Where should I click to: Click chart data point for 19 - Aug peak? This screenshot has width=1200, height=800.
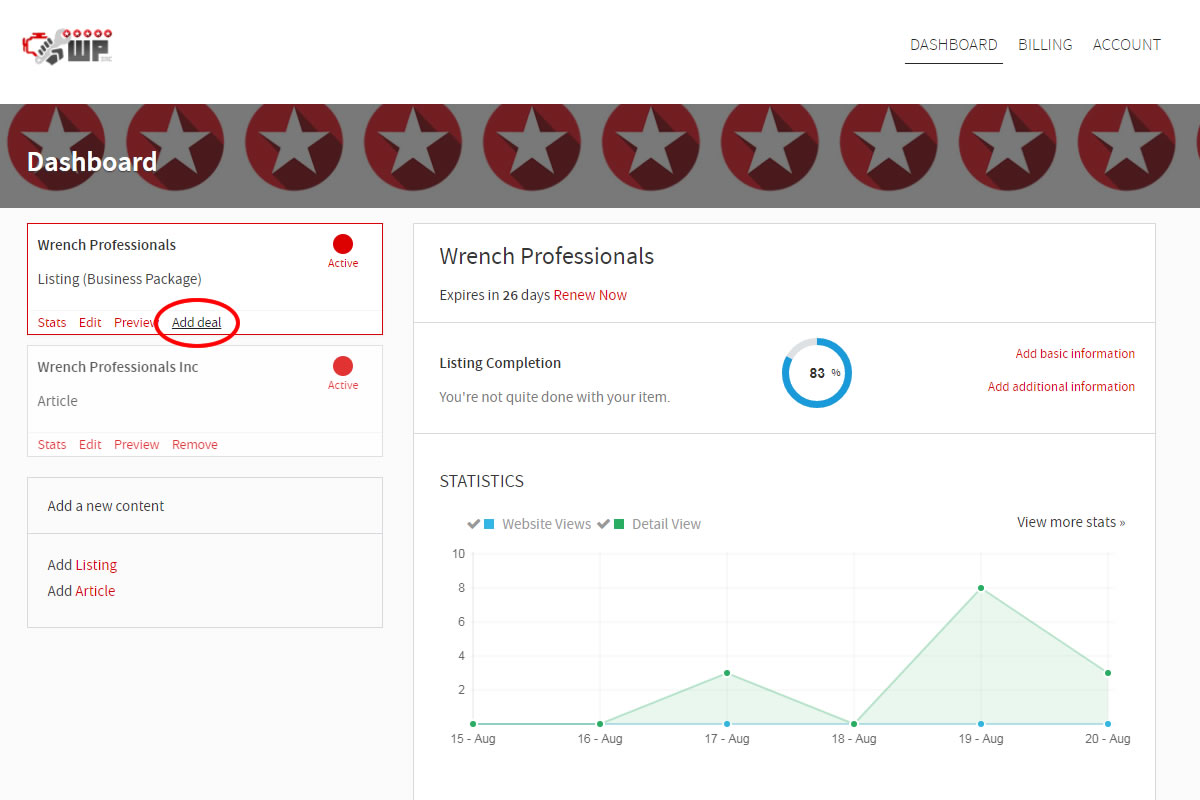point(981,588)
